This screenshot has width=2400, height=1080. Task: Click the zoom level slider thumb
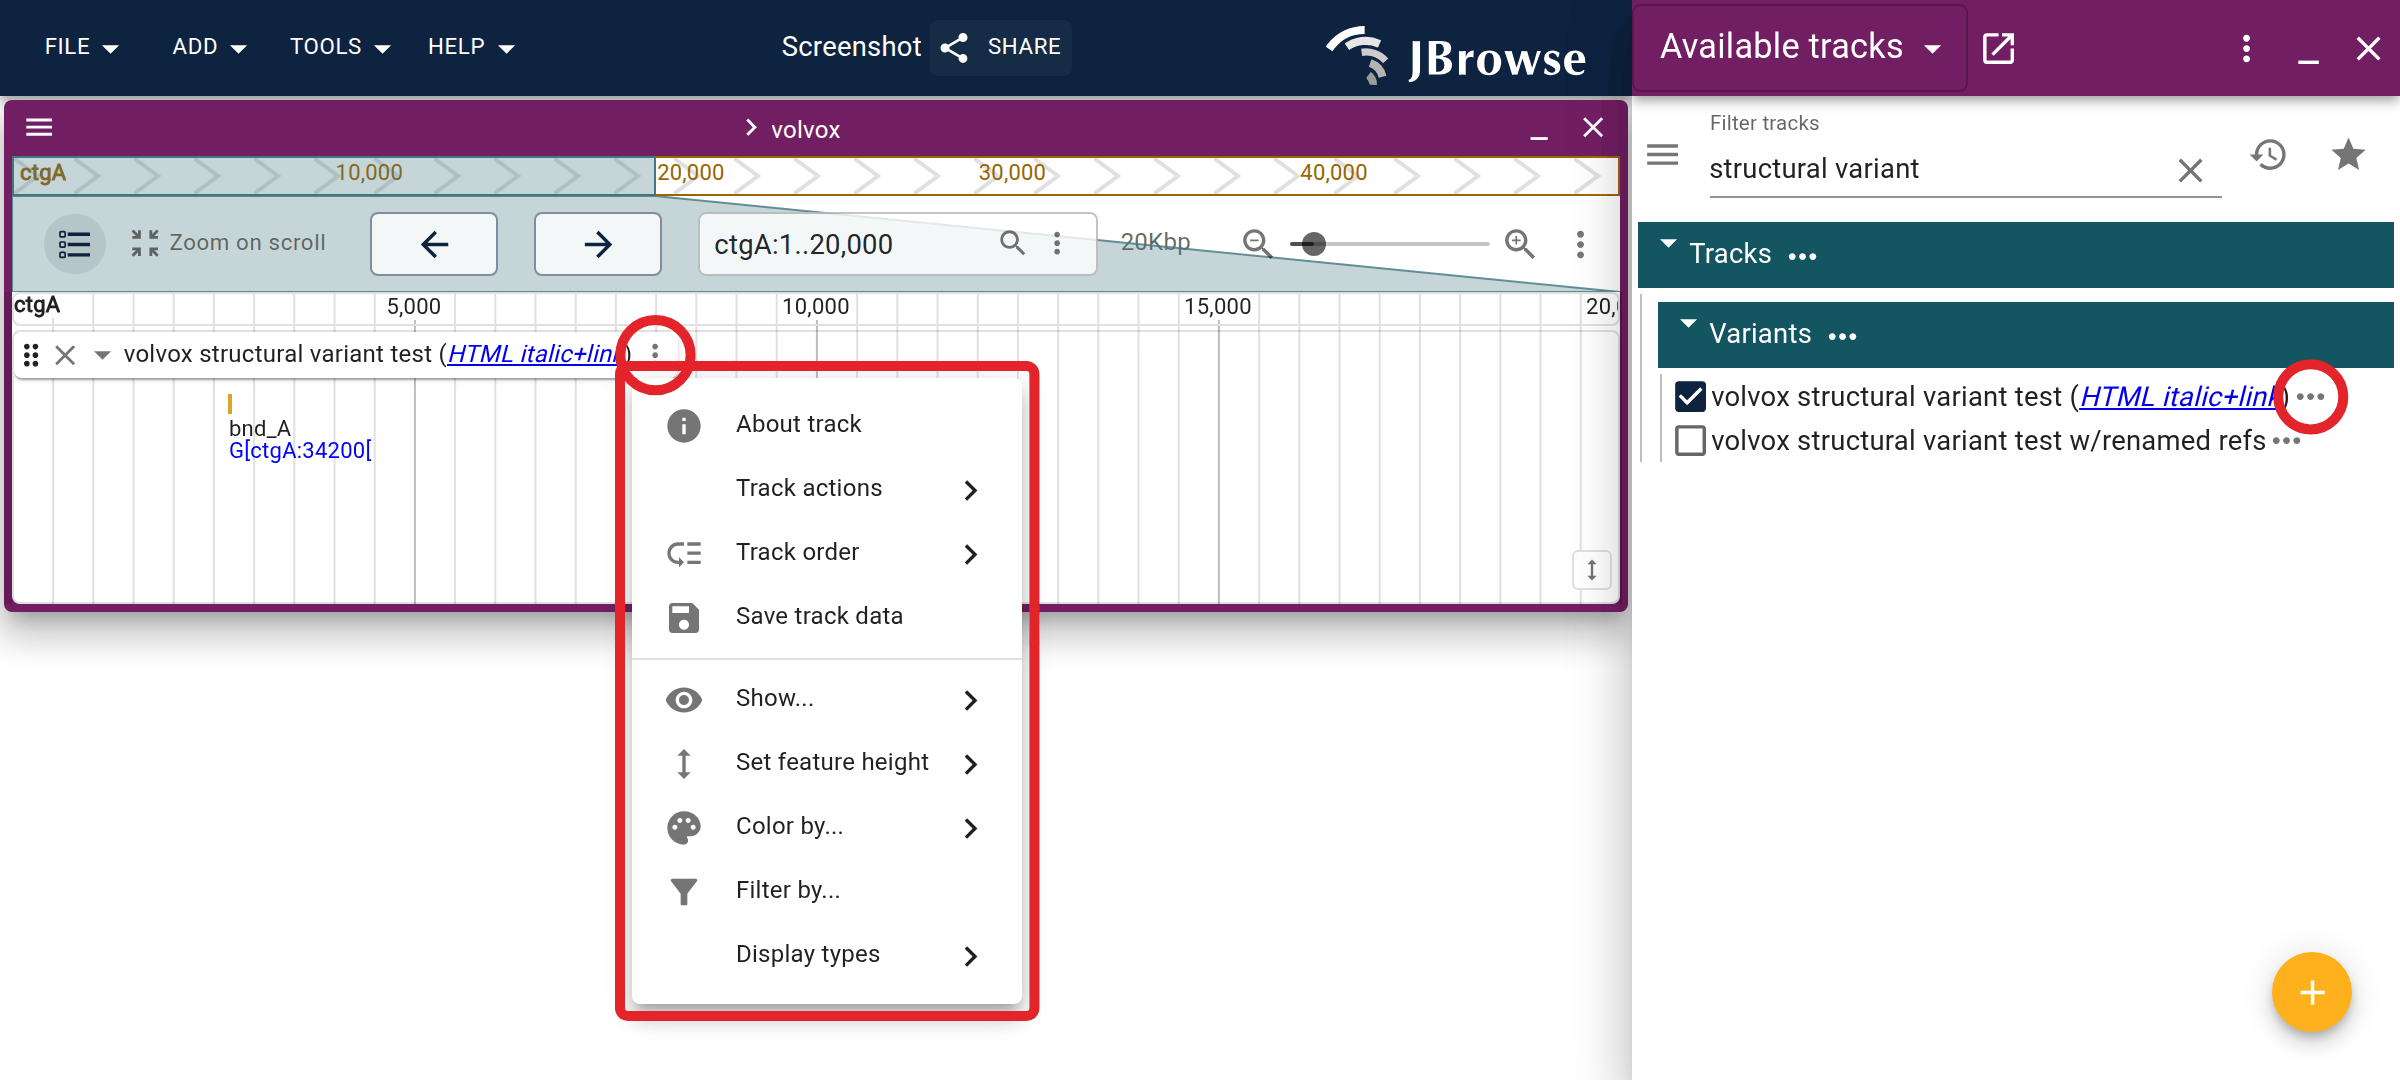(x=1314, y=243)
